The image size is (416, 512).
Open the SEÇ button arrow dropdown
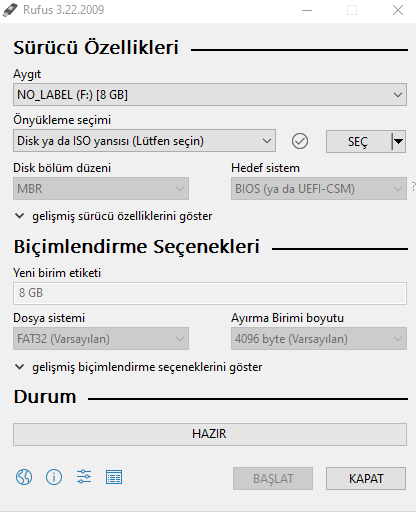pyautogui.click(x=398, y=141)
